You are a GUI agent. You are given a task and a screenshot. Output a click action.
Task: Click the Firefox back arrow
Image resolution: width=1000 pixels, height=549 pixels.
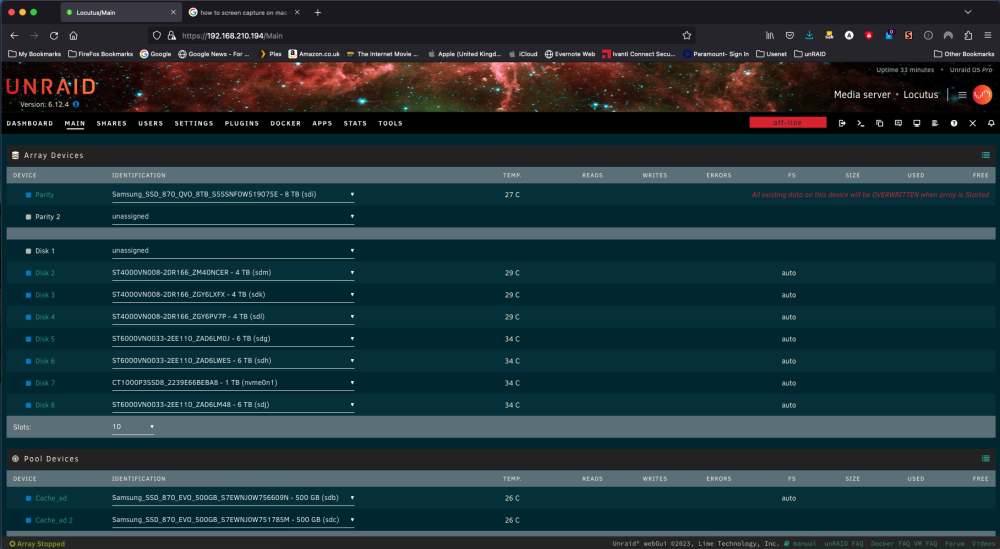[x=14, y=36]
